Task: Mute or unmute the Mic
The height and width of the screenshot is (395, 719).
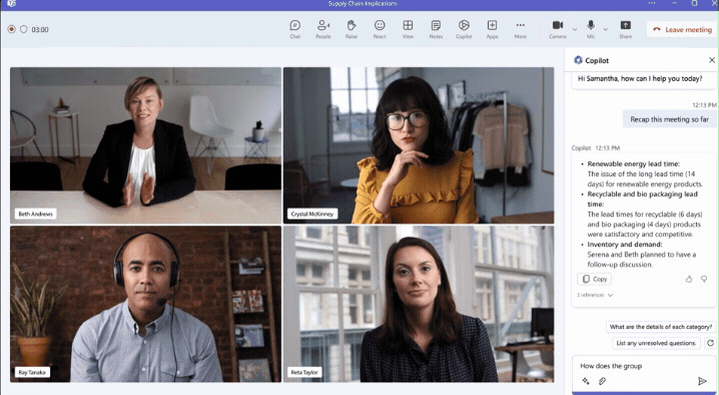Action: [591, 29]
